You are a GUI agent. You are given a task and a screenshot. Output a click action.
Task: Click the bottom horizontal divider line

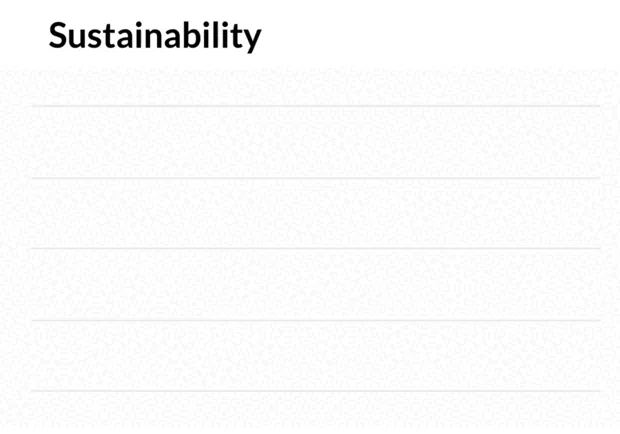coord(316,391)
